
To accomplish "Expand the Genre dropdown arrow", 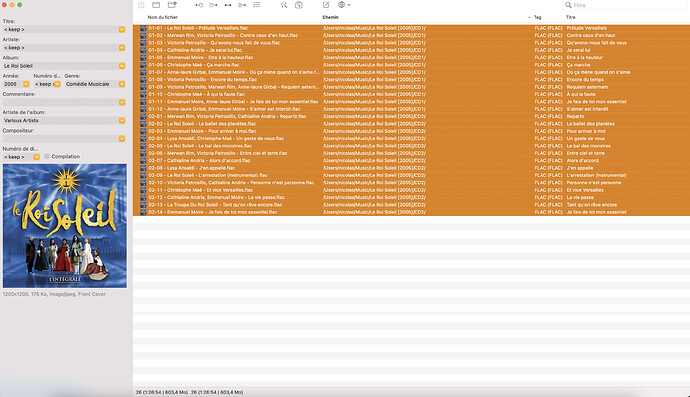I will (x=122, y=84).
